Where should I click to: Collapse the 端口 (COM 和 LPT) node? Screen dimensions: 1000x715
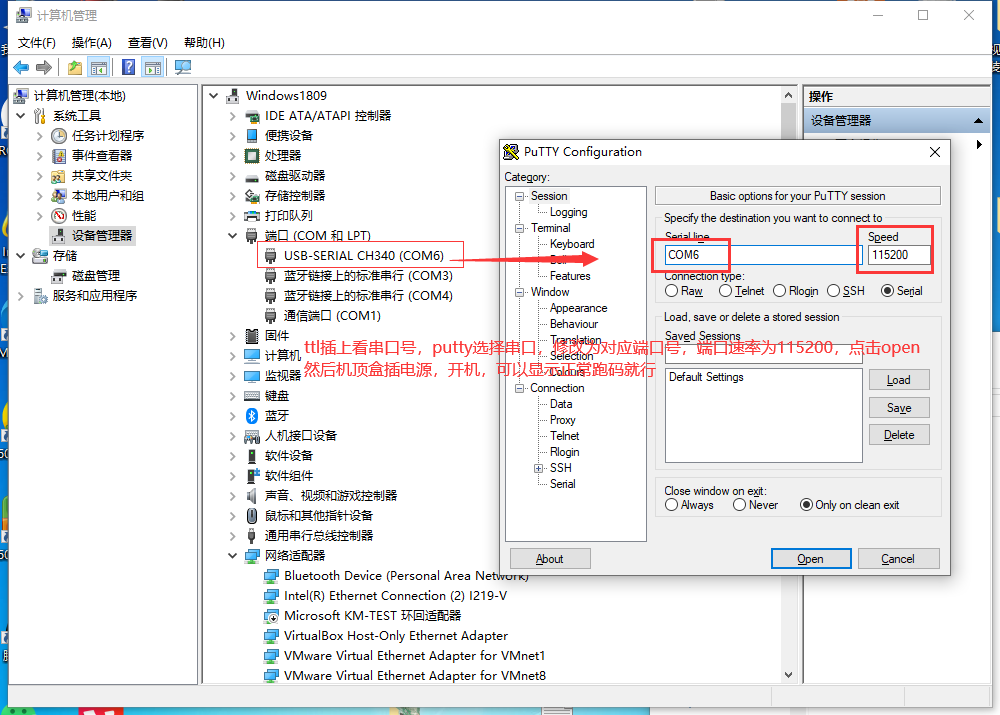click(x=233, y=236)
